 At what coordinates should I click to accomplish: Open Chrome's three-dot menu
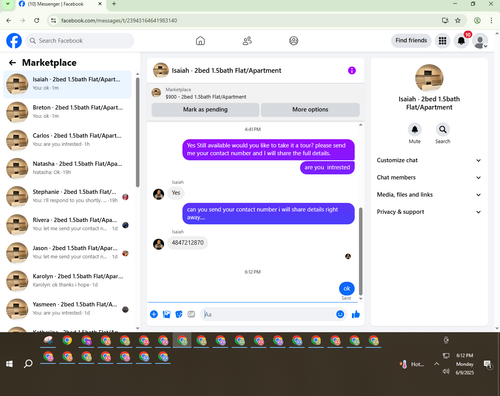491,20
